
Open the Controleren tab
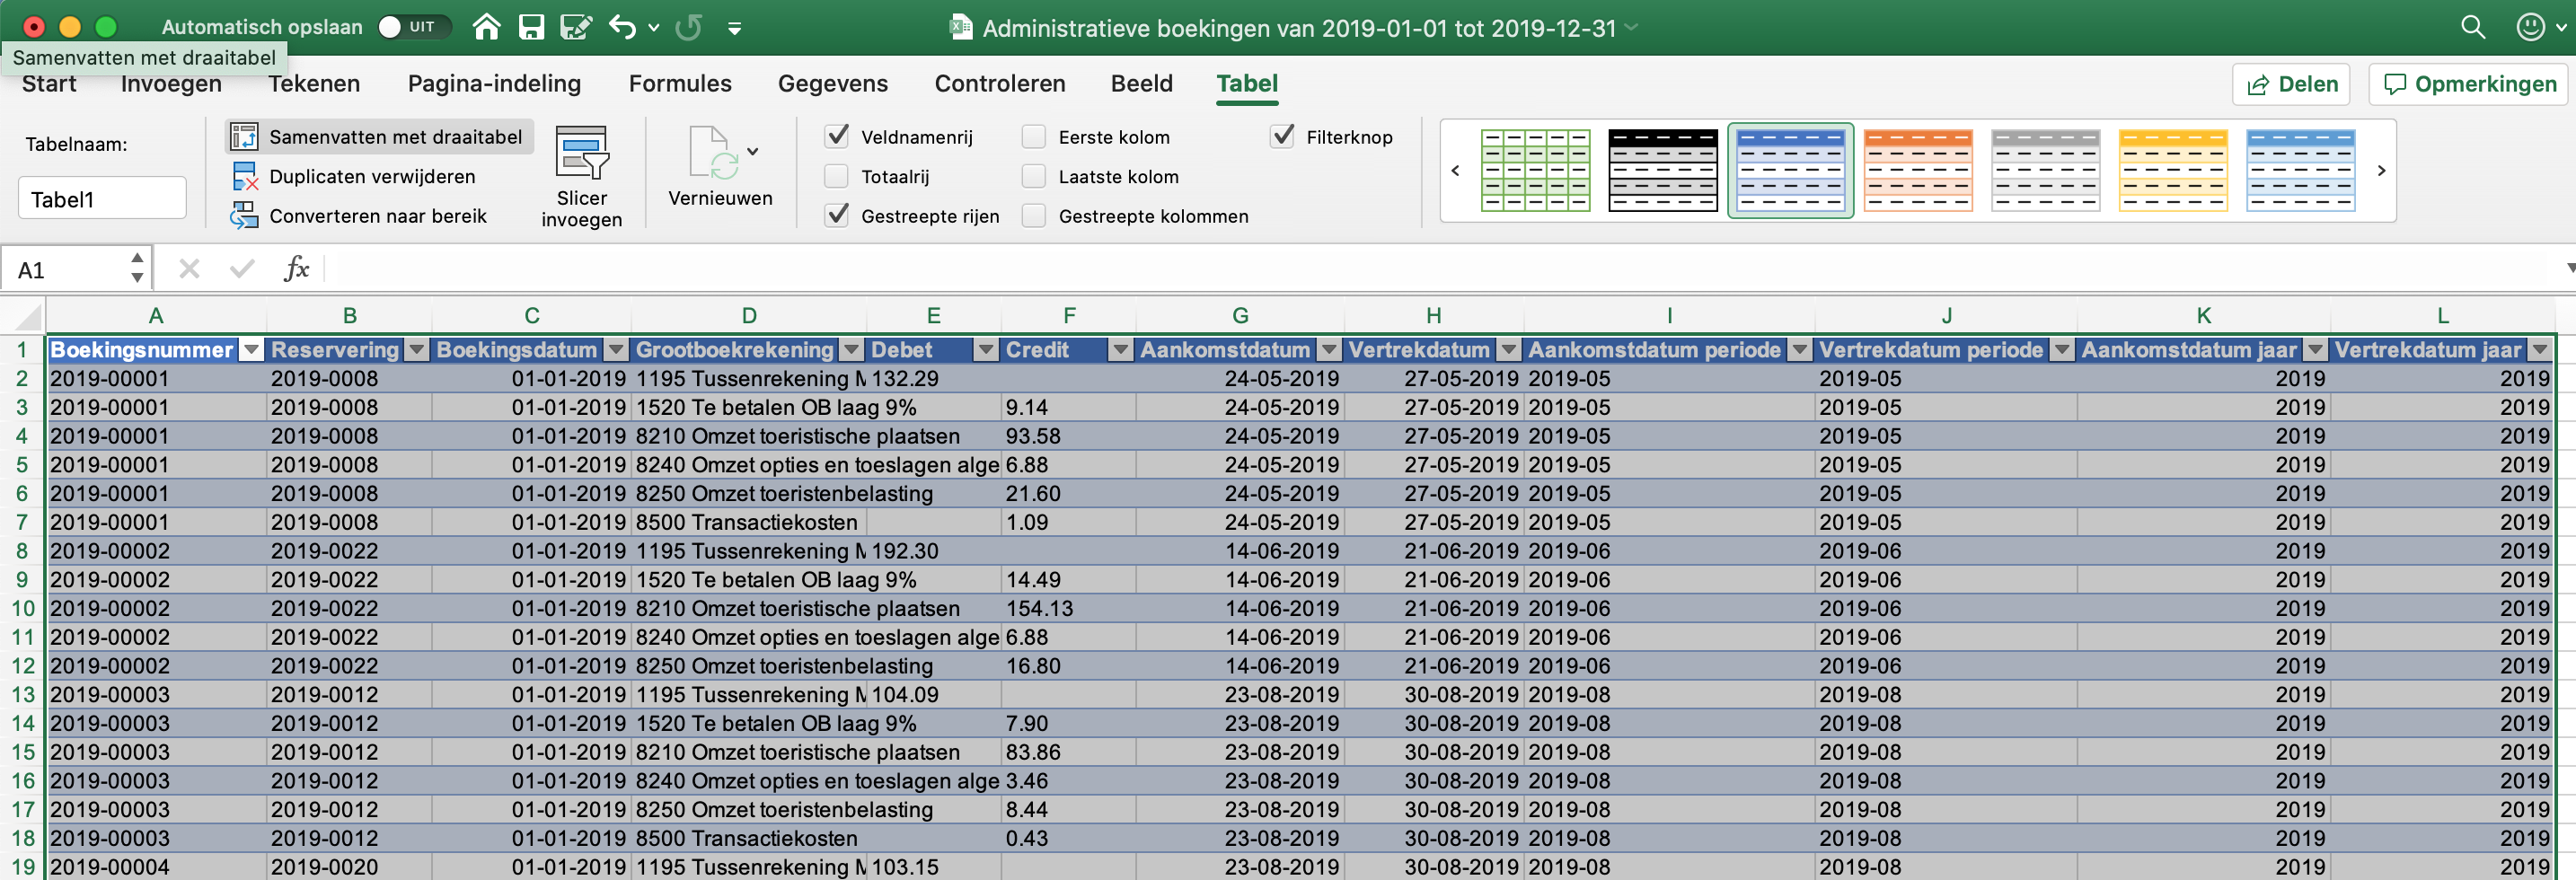(x=1000, y=84)
